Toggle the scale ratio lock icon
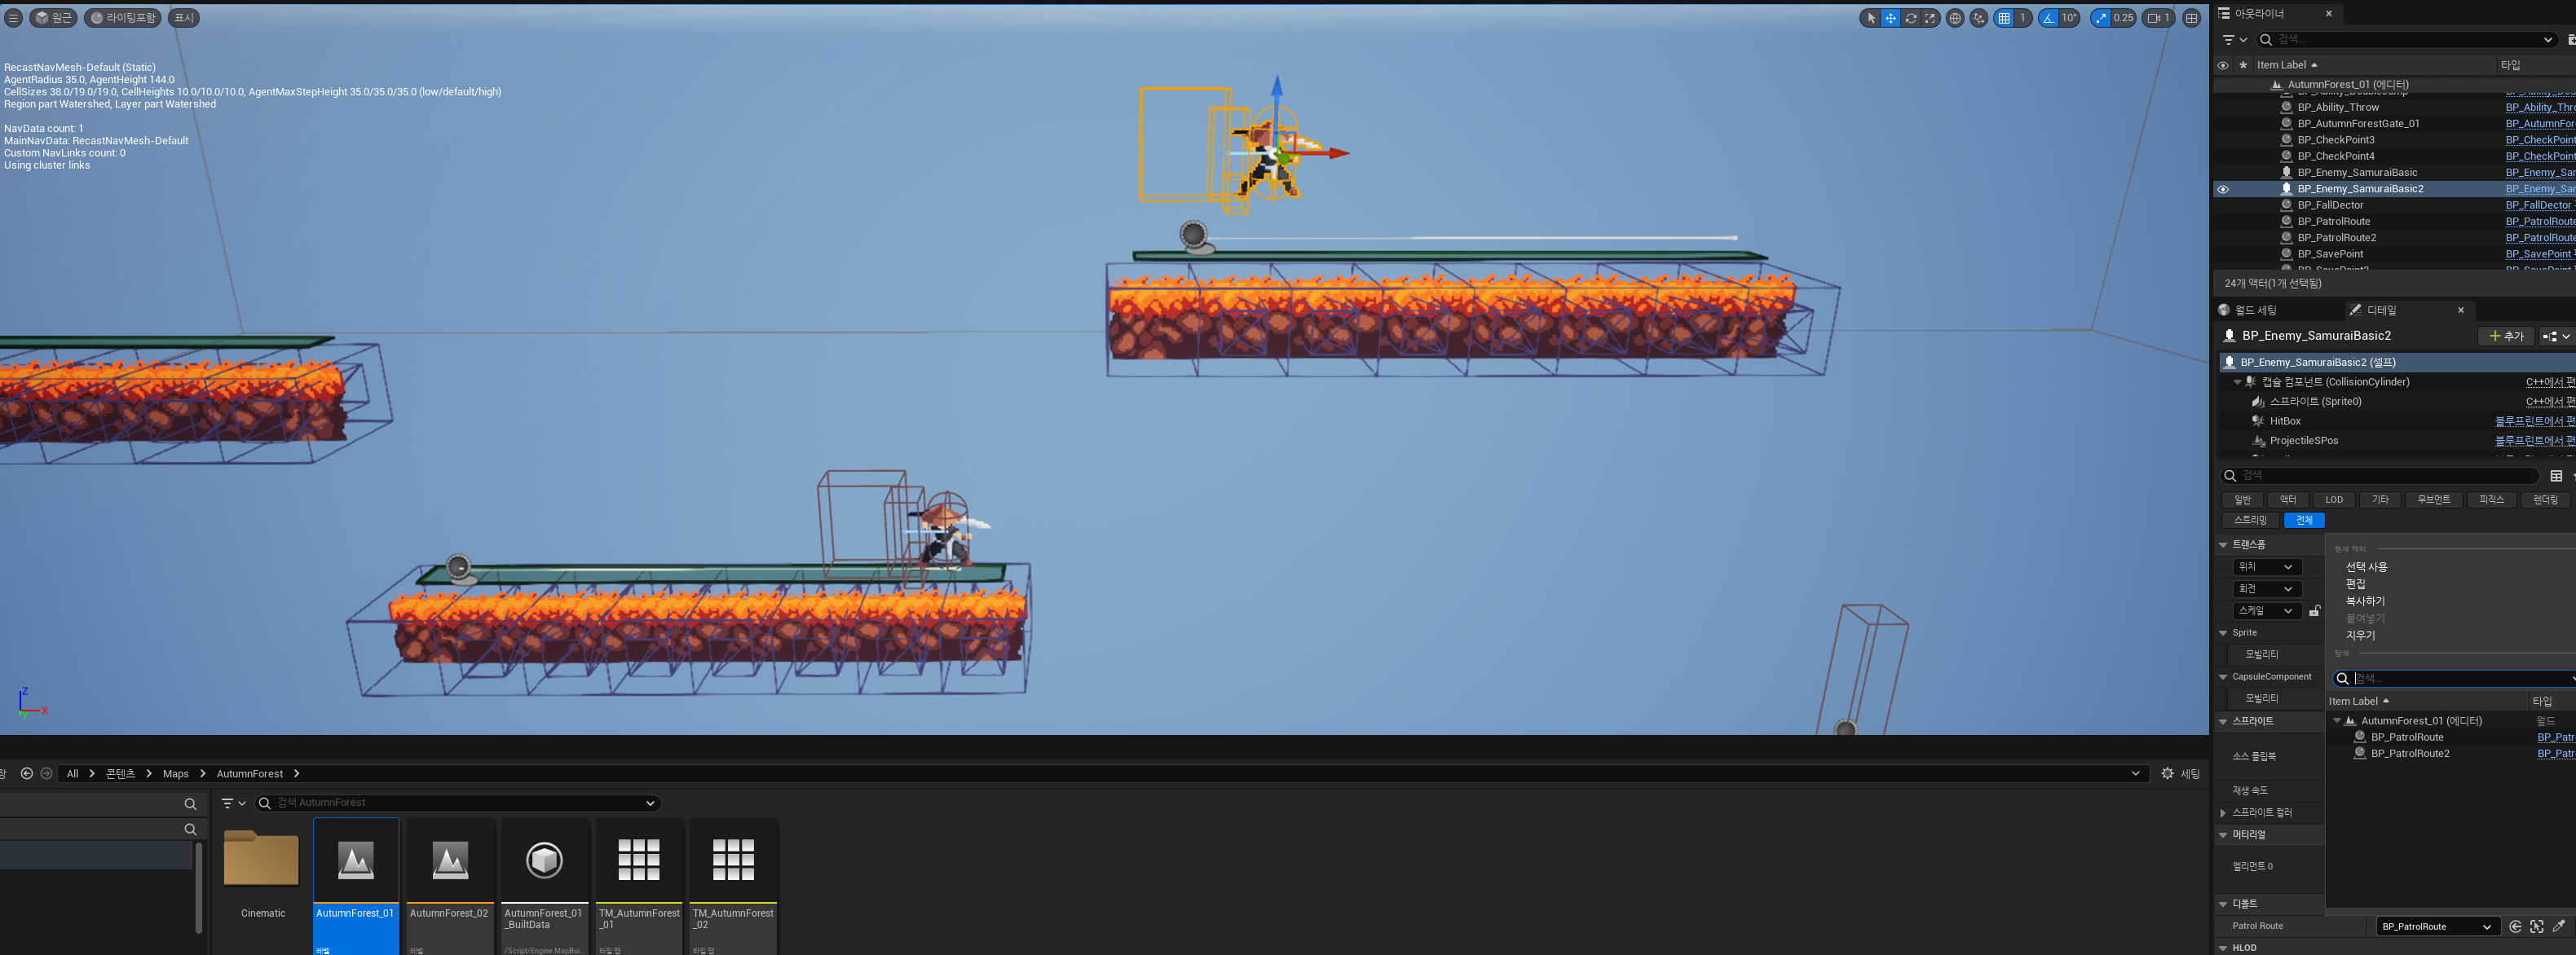The image size is (2576, 955). click(x=2314, y=611)
